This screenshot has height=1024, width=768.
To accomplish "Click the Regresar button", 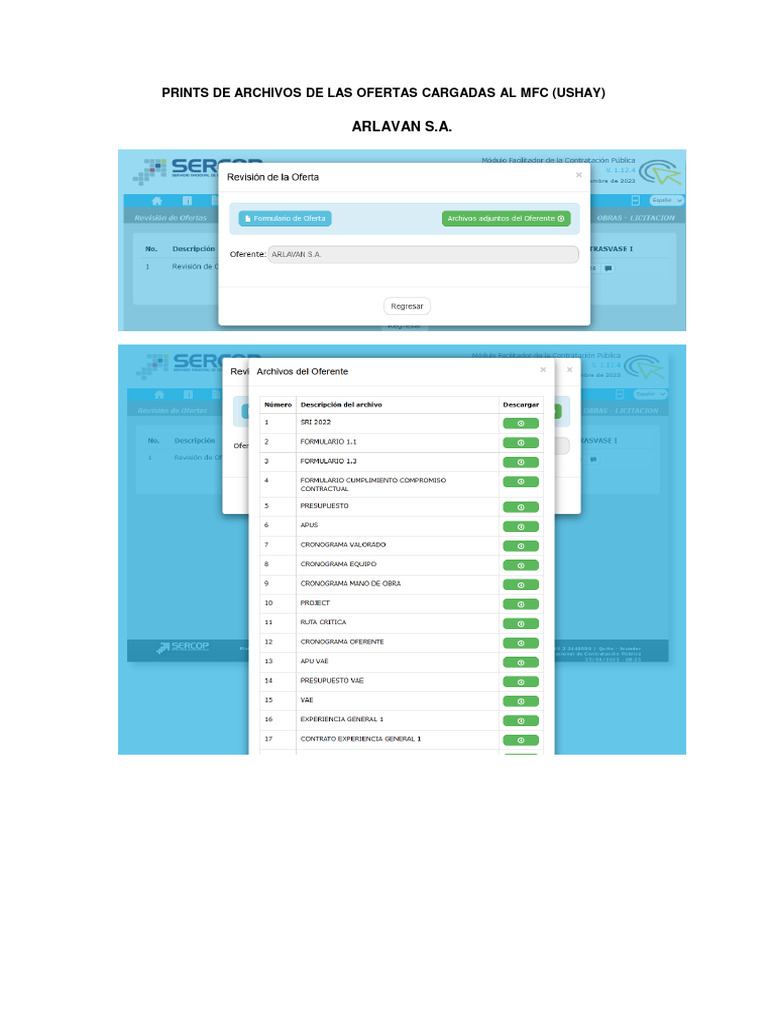I will click(x=407, y=306).
